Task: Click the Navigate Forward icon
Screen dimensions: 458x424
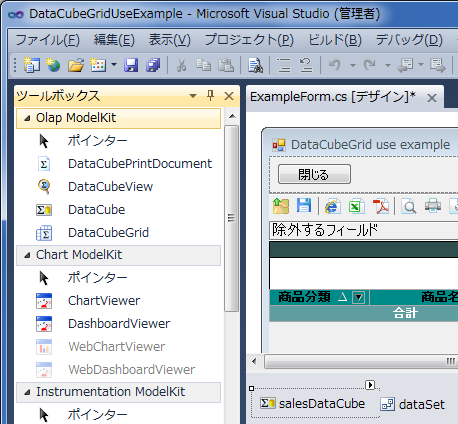Action: (438, 65)
